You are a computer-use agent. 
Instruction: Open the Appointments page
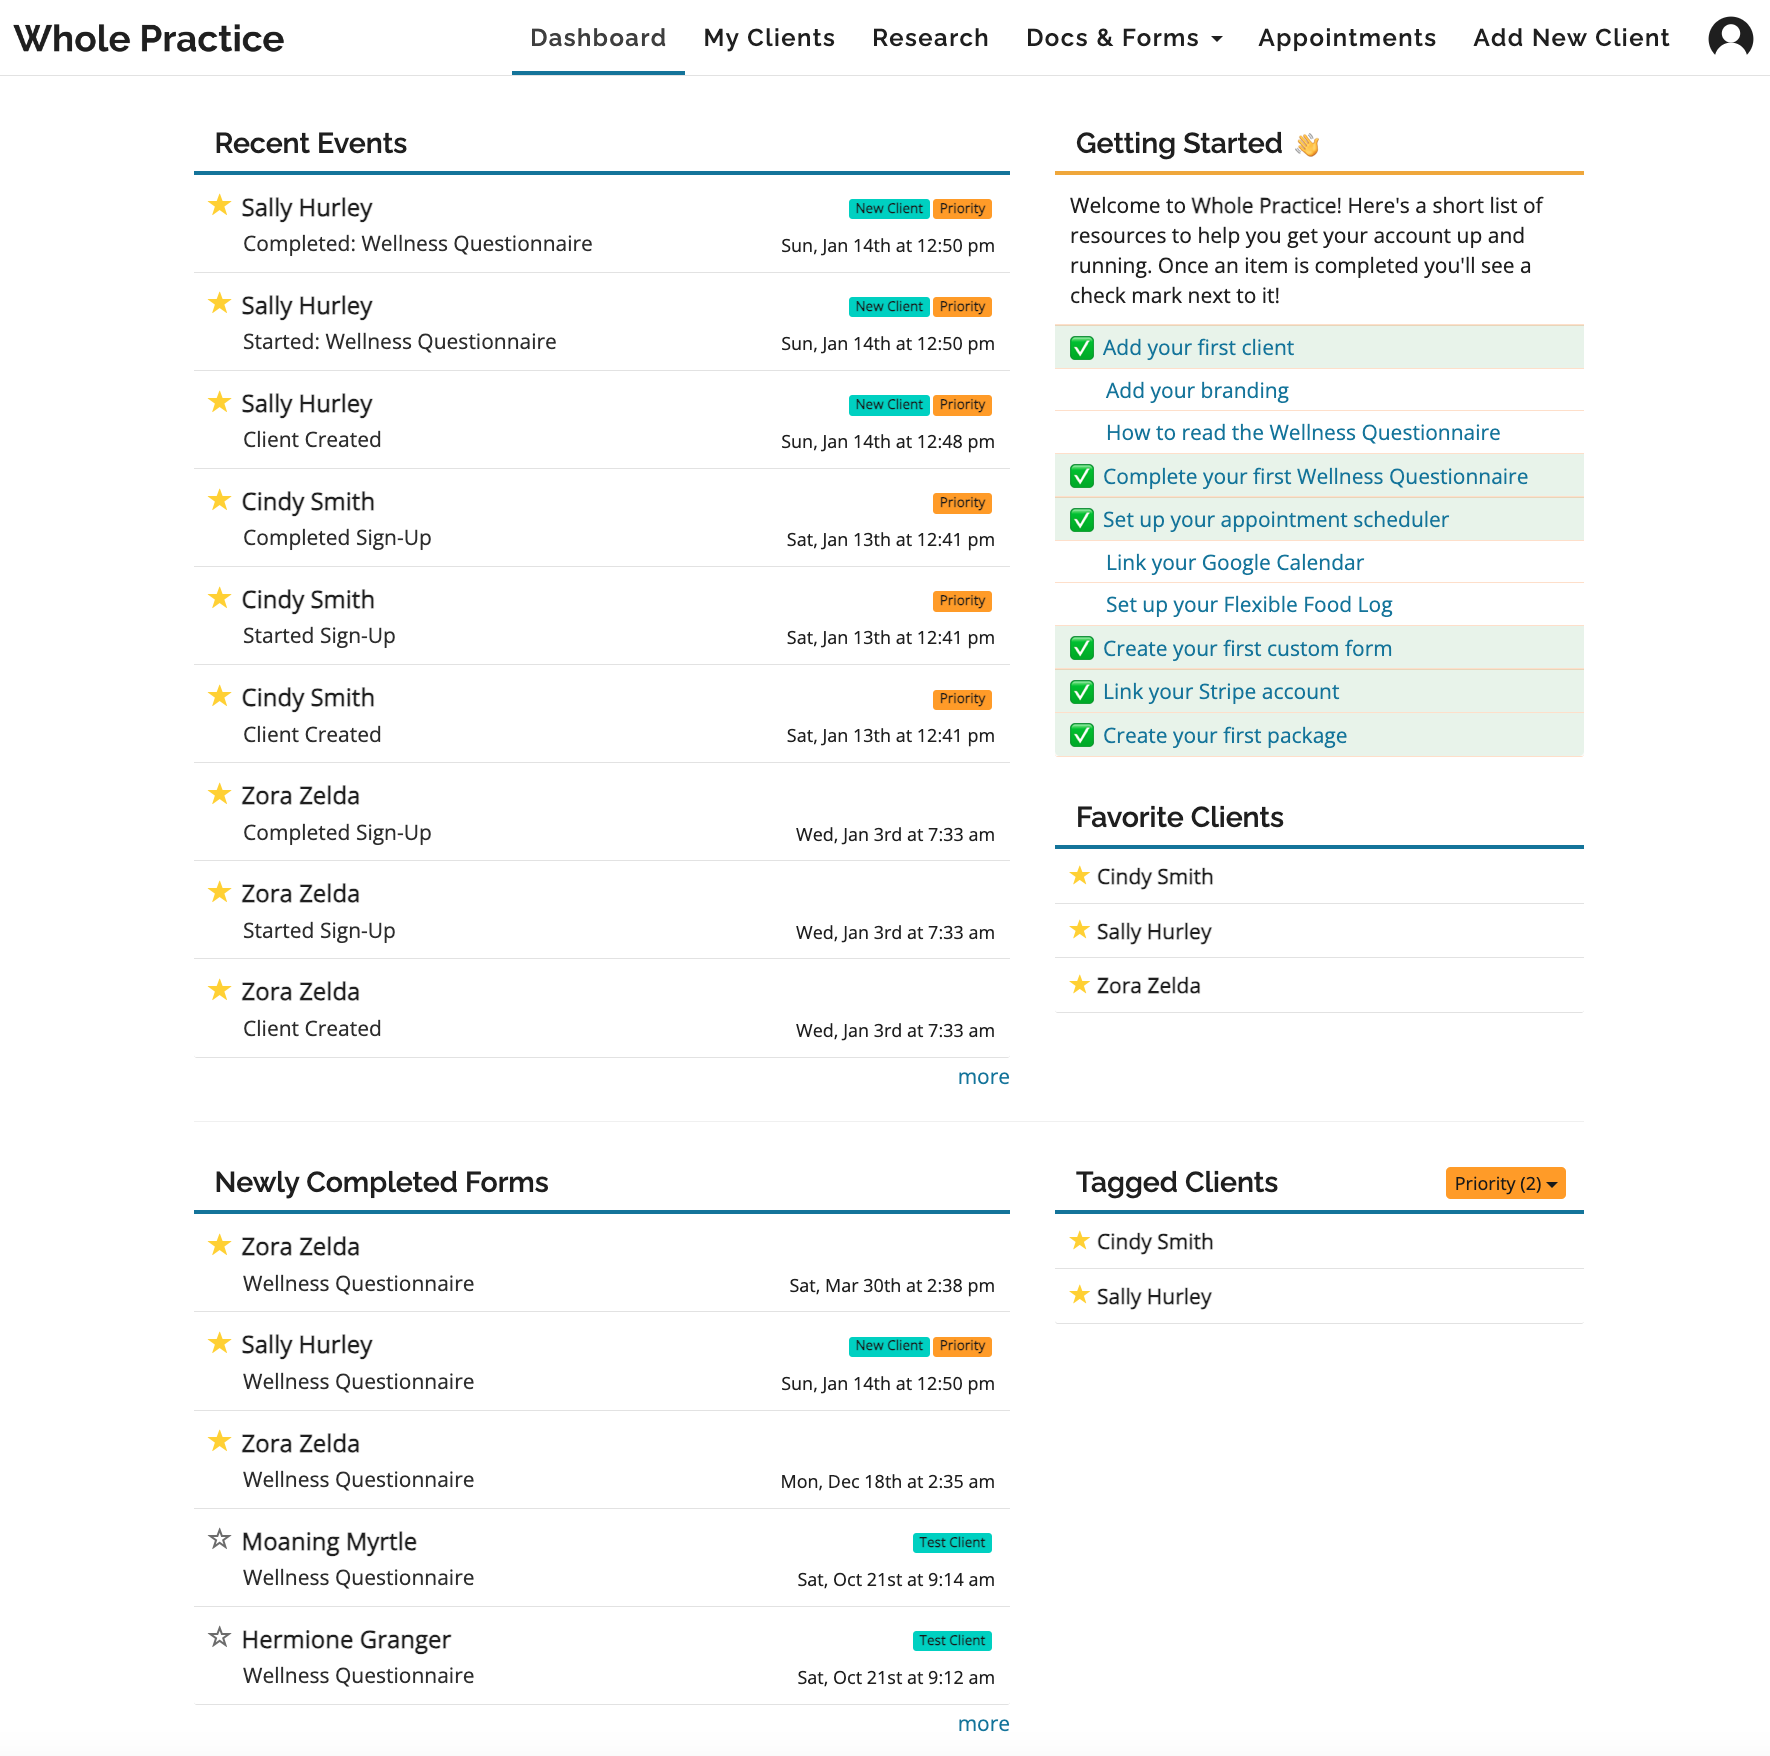1346,38
